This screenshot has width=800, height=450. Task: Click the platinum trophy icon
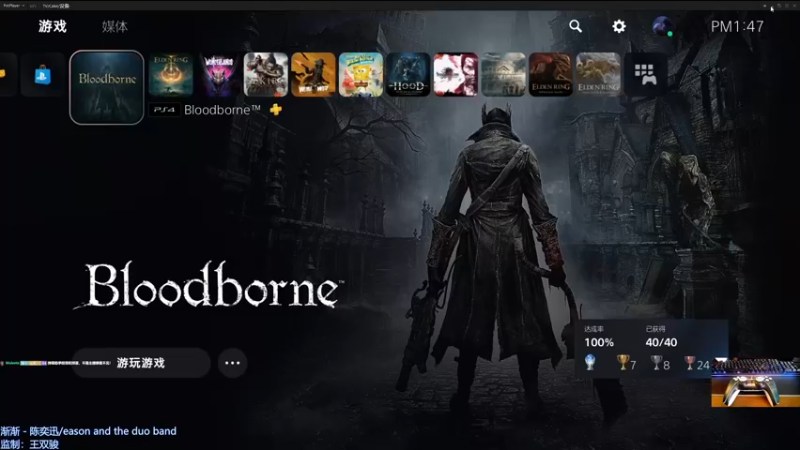[x=590, y=362]
